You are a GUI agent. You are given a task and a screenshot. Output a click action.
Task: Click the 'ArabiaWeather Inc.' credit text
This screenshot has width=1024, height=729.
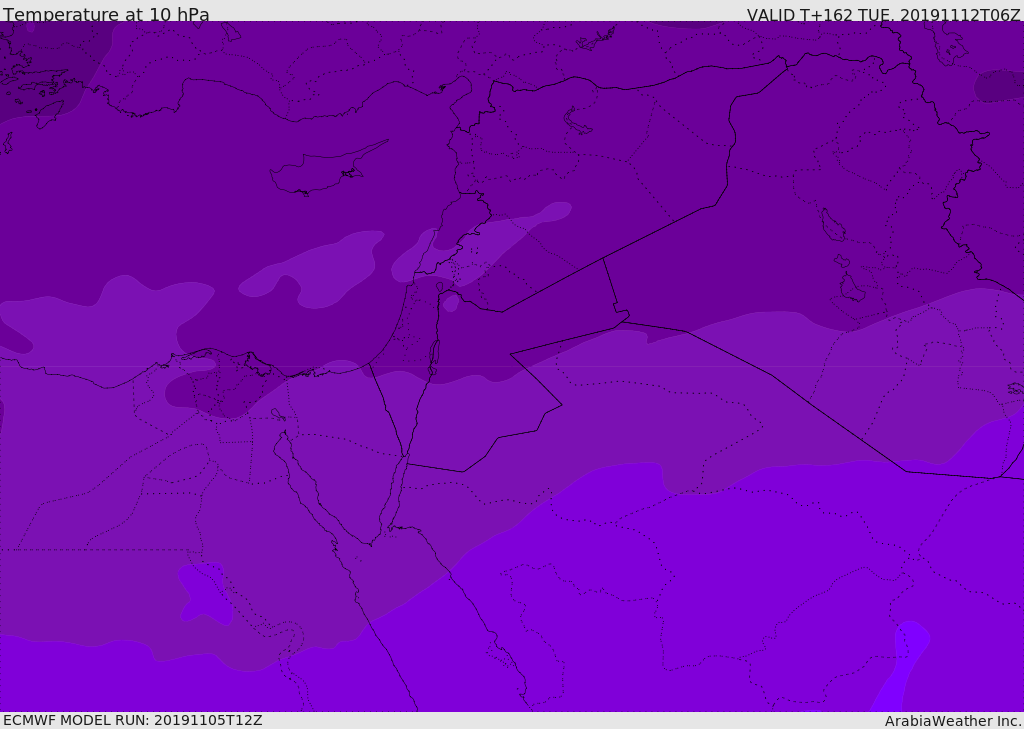click(x=953, y=721)
